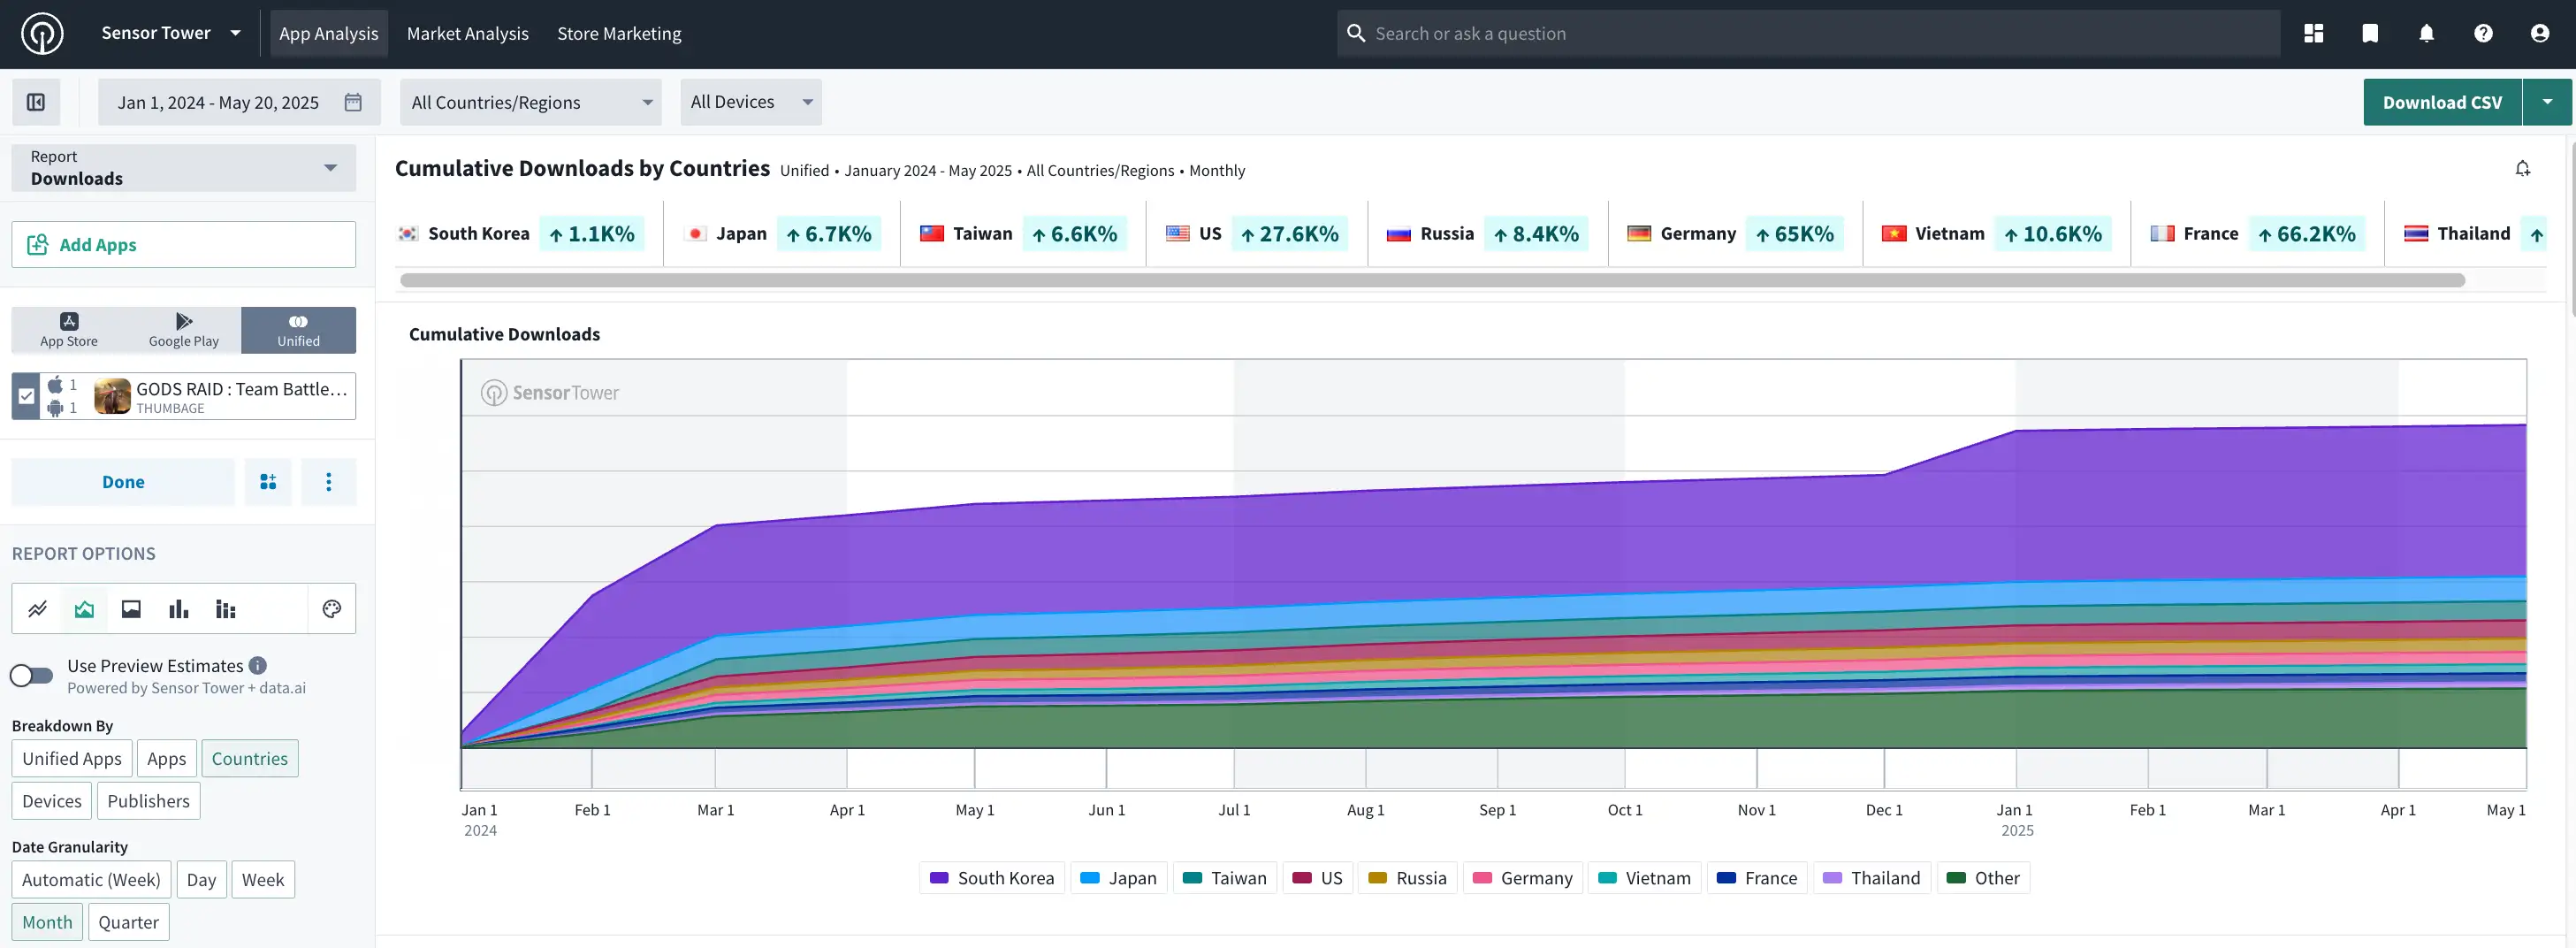Image resolution: width=2576 pixels, height=948 pixels.
Task: Collapse the sidebar panel icon
Action: (x=36, y=102)
